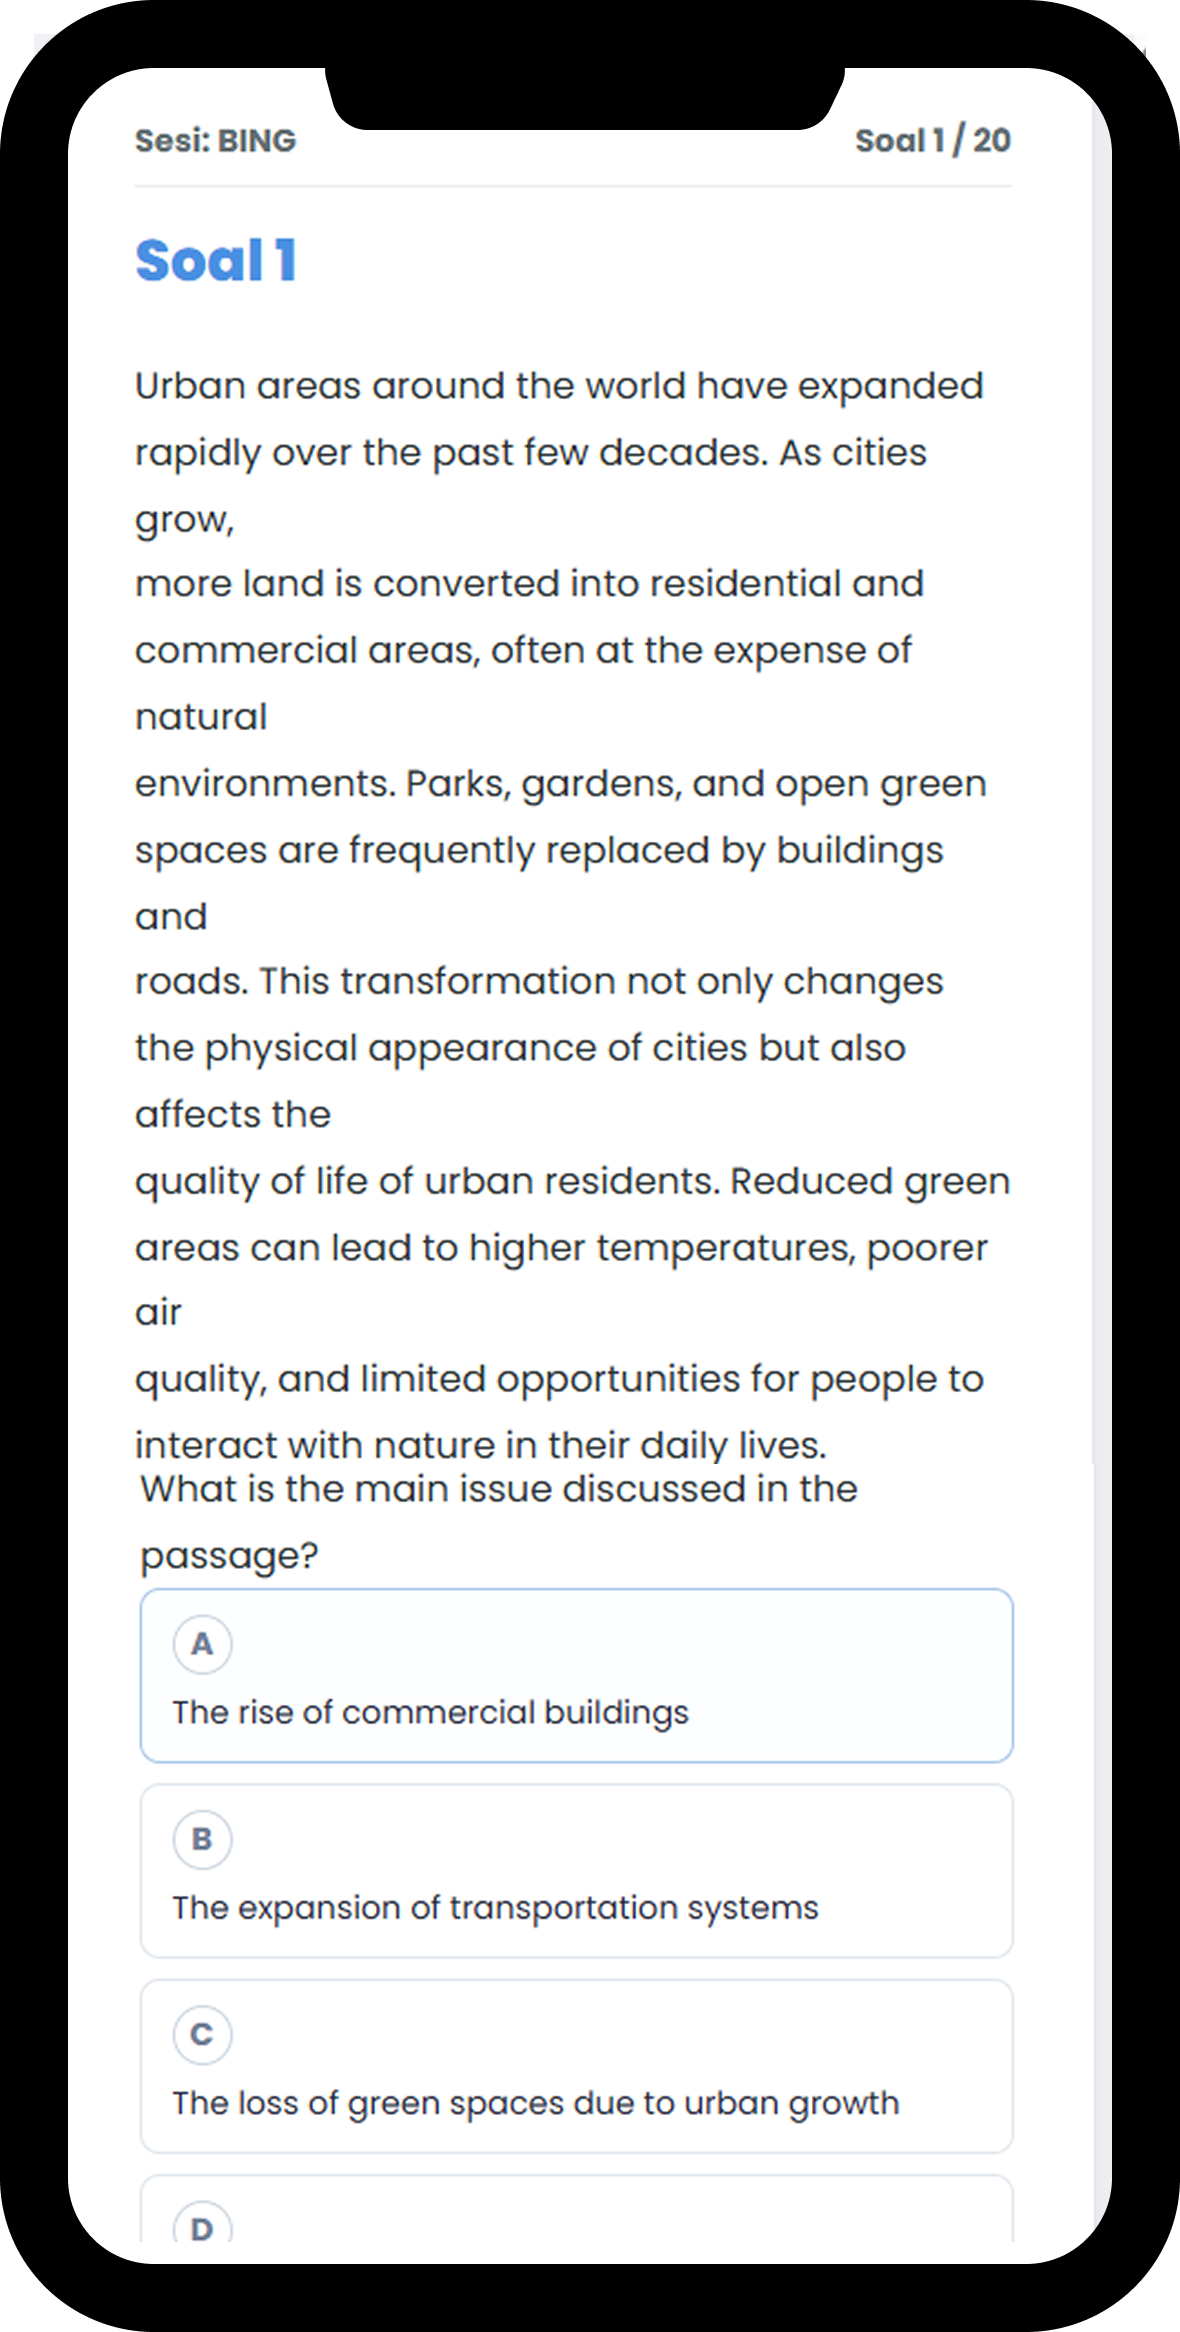Image resolution: width=1180 pixels, height=2332 pixels.
Task: Click the lone word "air" in the passage
Action: click(158, 1312)
